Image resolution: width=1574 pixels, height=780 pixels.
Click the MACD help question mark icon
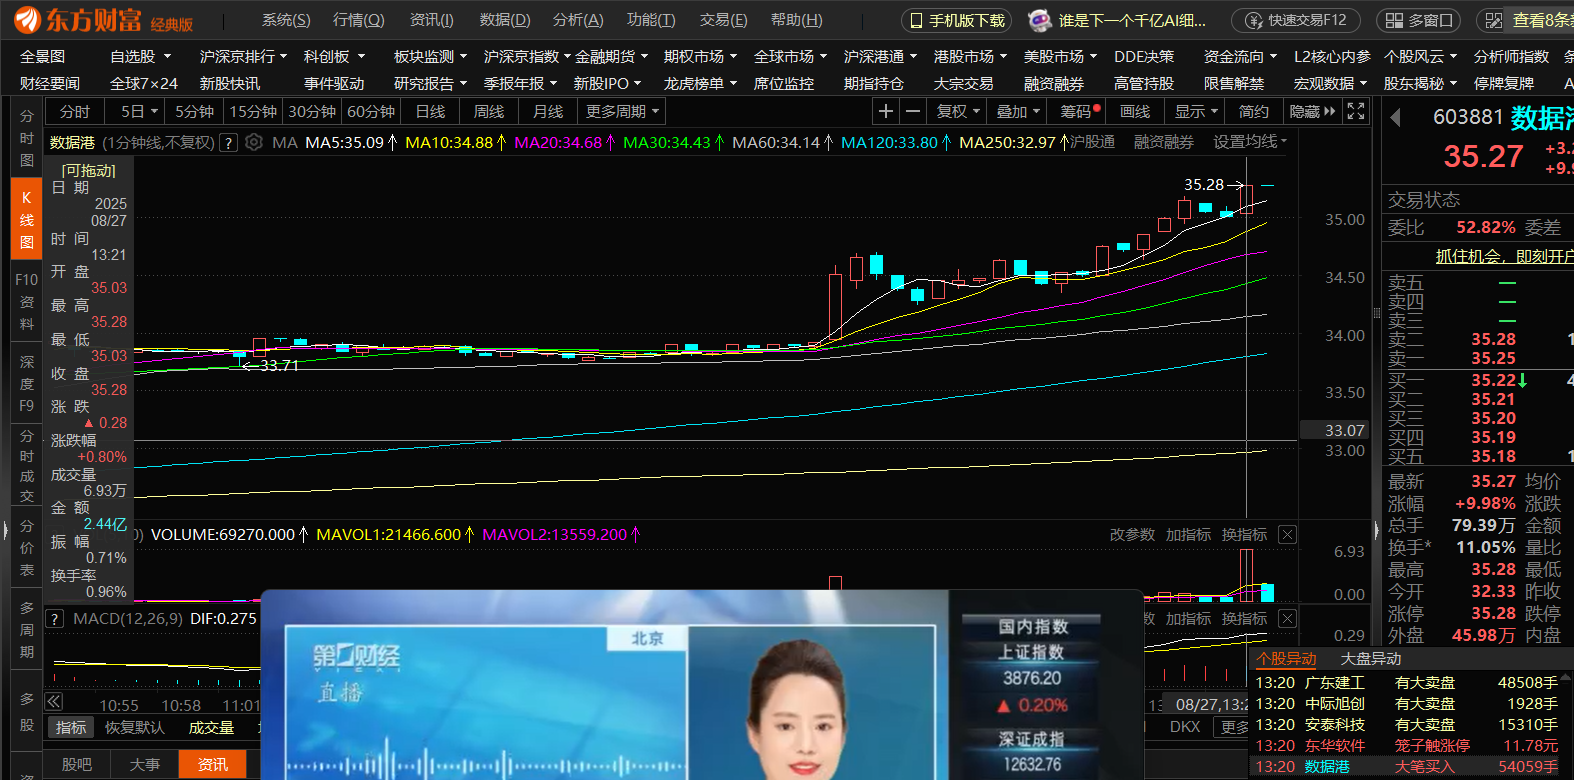[x=55, y=619]
